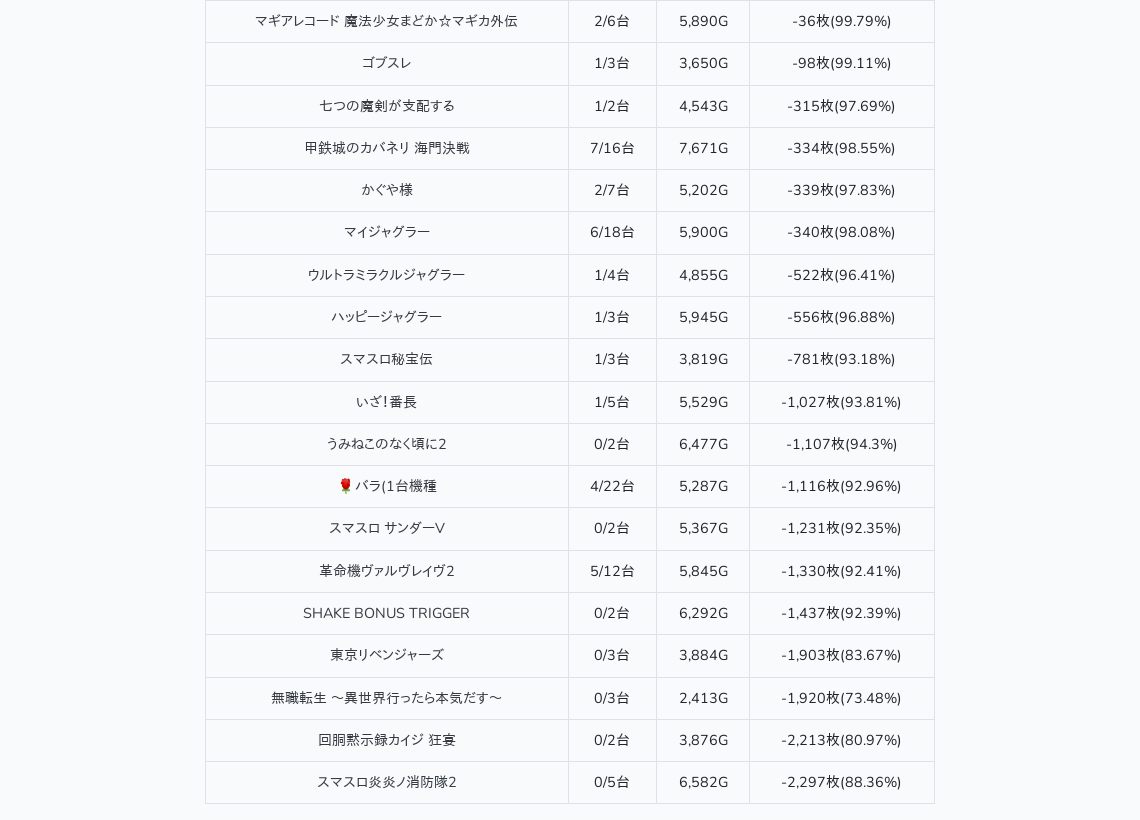Open the スマスロ秘宝伝 entry

point(386,359)
